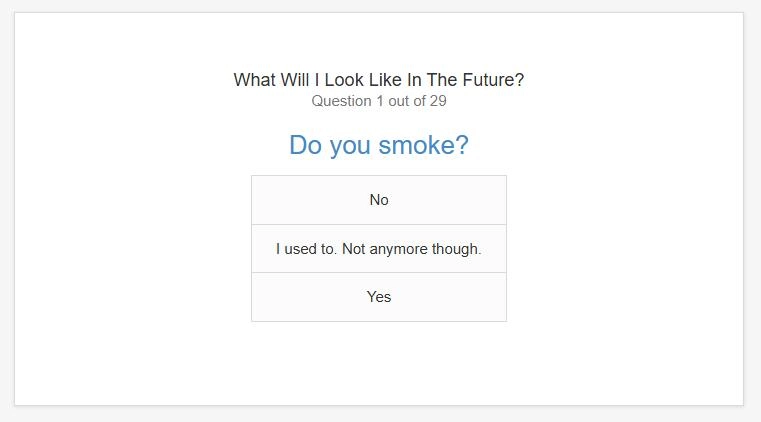Click the "What Will I Look Like" quiz title

pyautogui.click(x=379, y=80)
